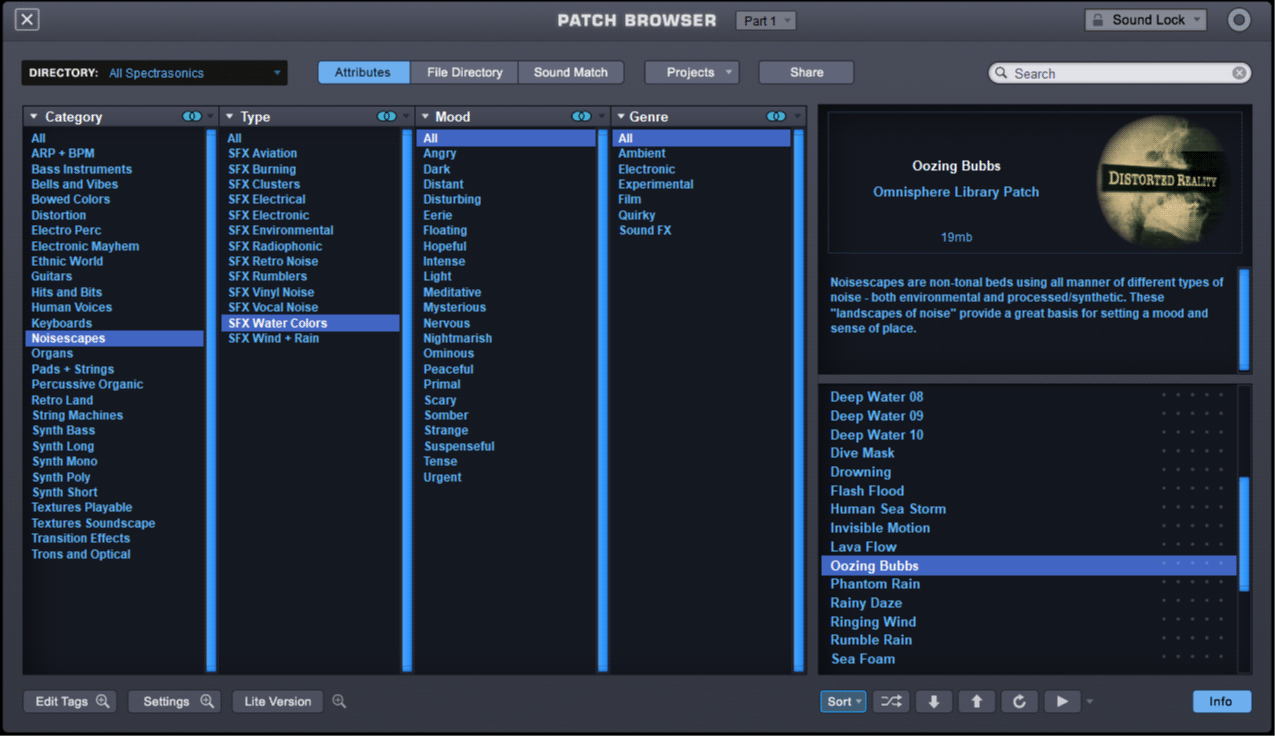Set rating dots for Deep Water 08
Viewport: 1275px width, 736px height.
click(1192, 396)
